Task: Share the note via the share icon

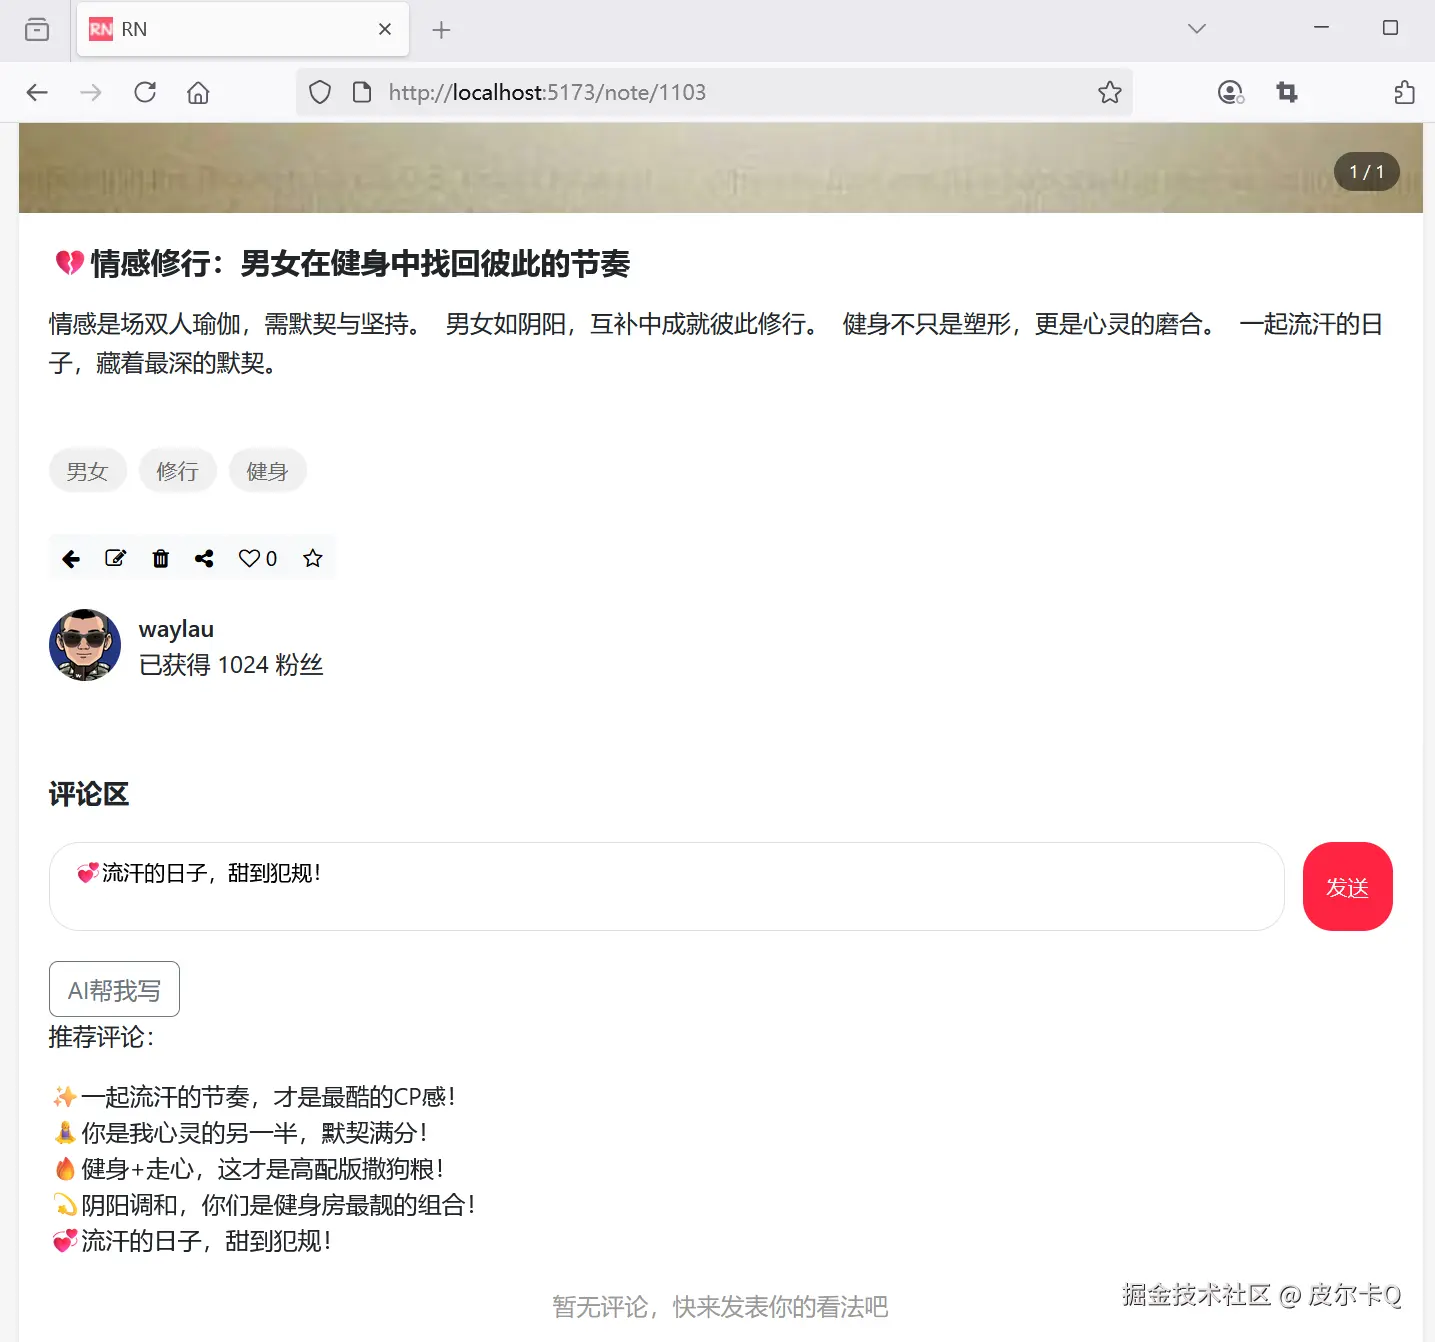Action: click(x=204, y=558)
